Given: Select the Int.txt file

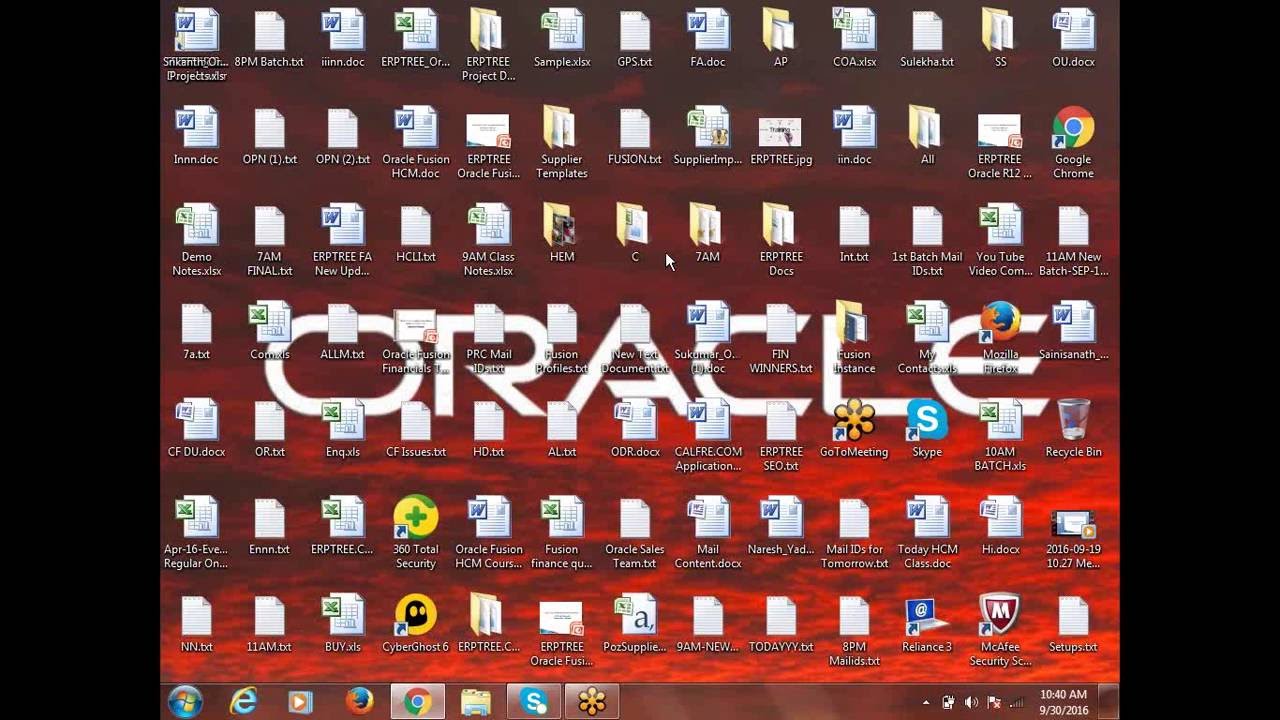Looking at the screenshot, I should (x=854, y=235).
